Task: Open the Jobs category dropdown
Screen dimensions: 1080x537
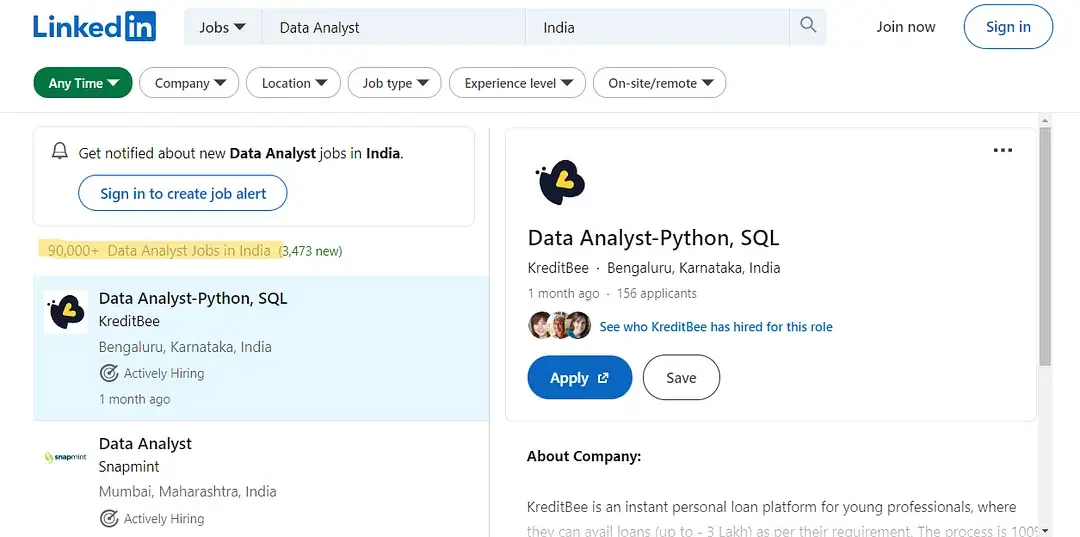Action: [222, 27]
